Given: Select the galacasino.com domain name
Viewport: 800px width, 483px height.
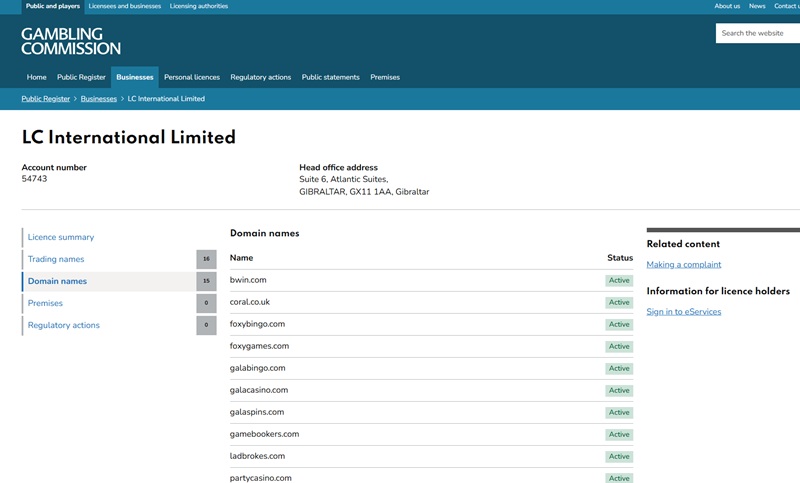Looking at the screenshot, I should (x=259, y=390).
